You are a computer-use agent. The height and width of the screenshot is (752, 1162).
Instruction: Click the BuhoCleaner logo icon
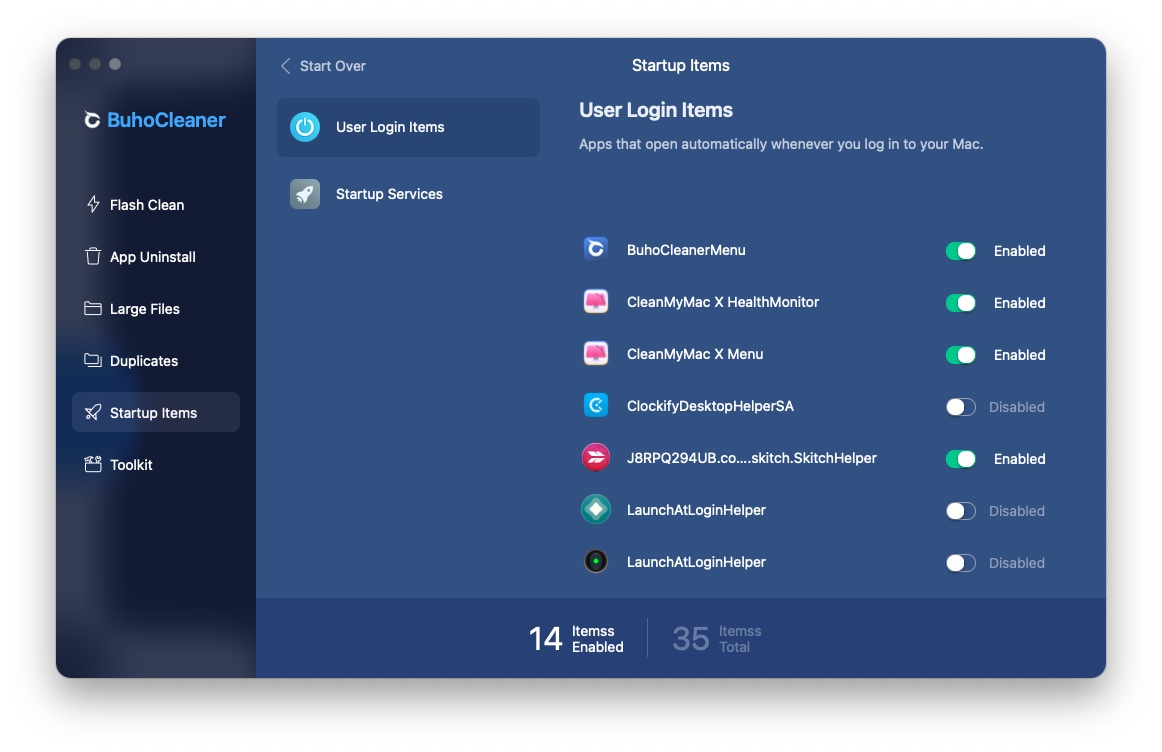click(92, 120)
